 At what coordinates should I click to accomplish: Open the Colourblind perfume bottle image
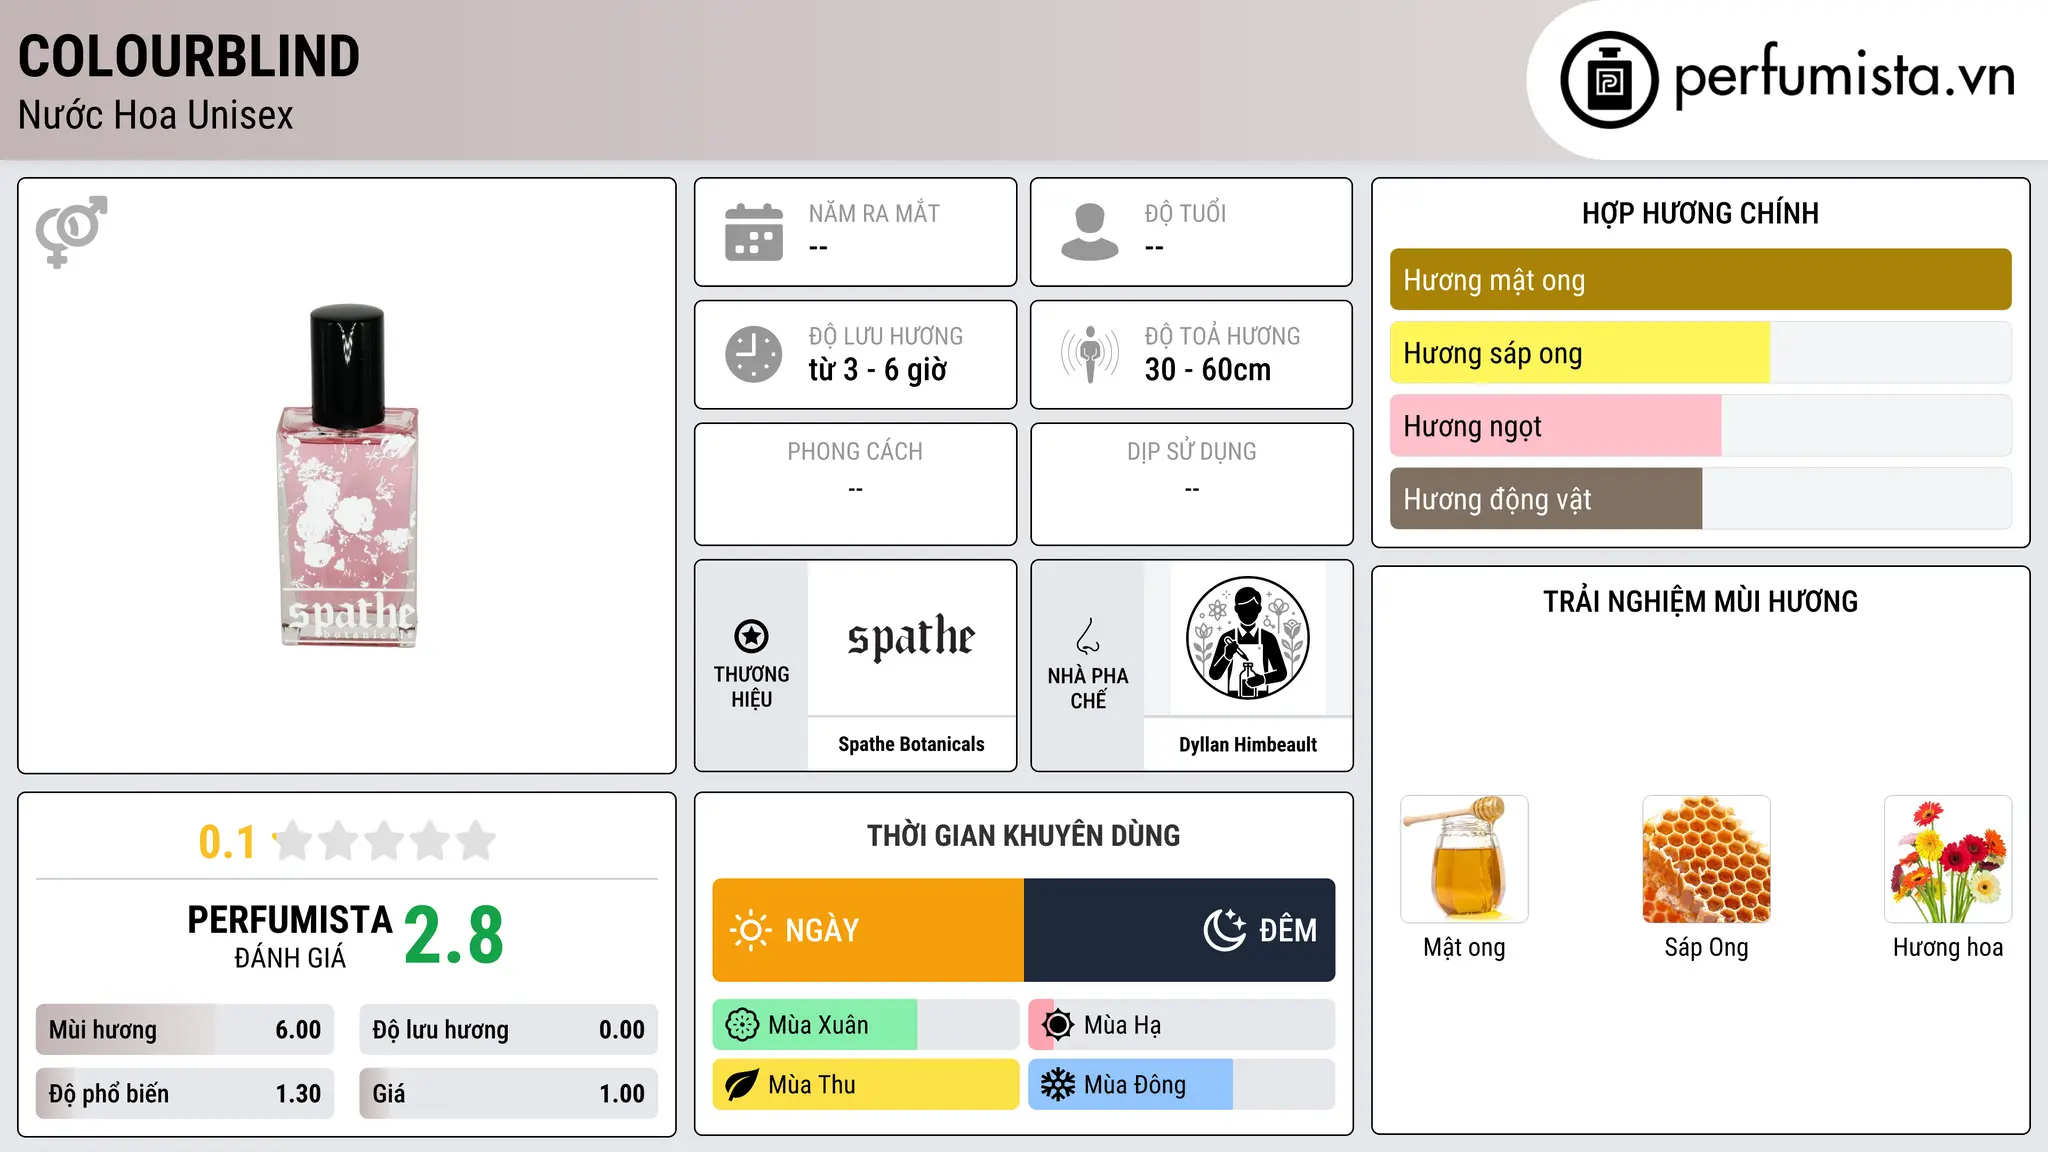[x=347, y=476]
